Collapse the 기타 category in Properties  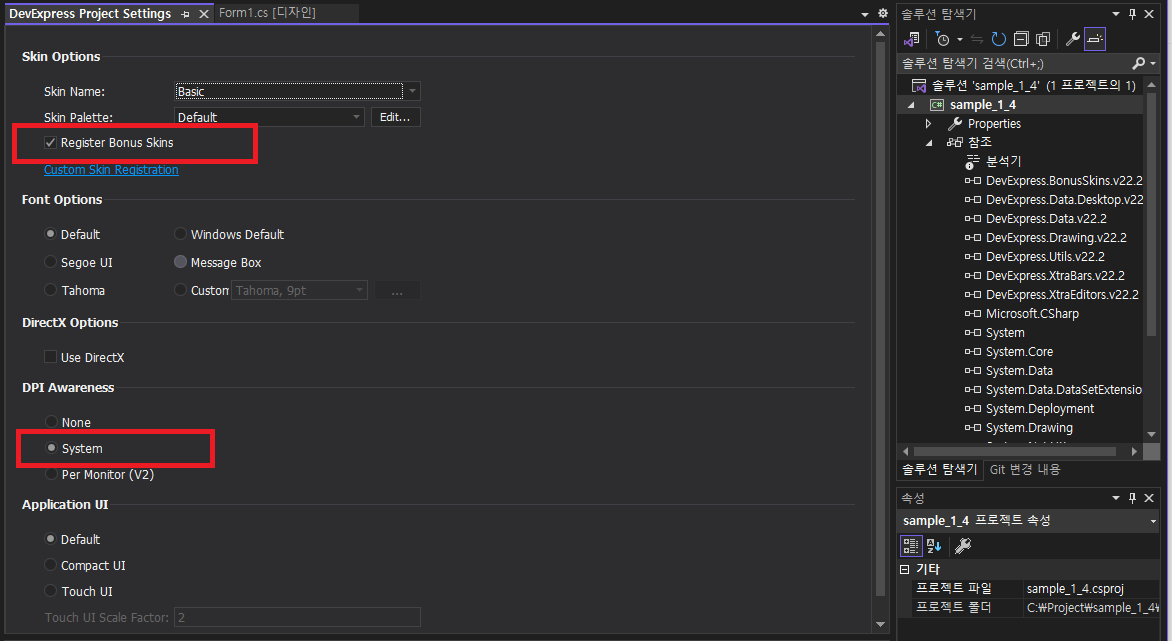(x=904, y=569)
